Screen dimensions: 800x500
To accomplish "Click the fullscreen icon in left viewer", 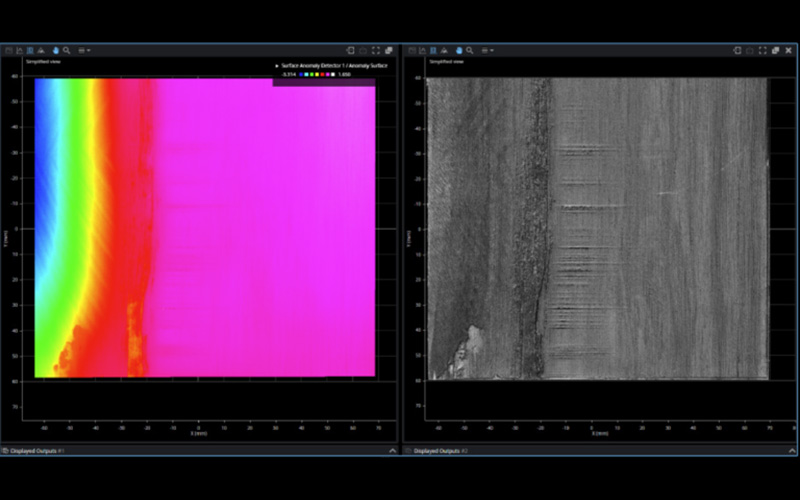I will [x=375, y=50].
